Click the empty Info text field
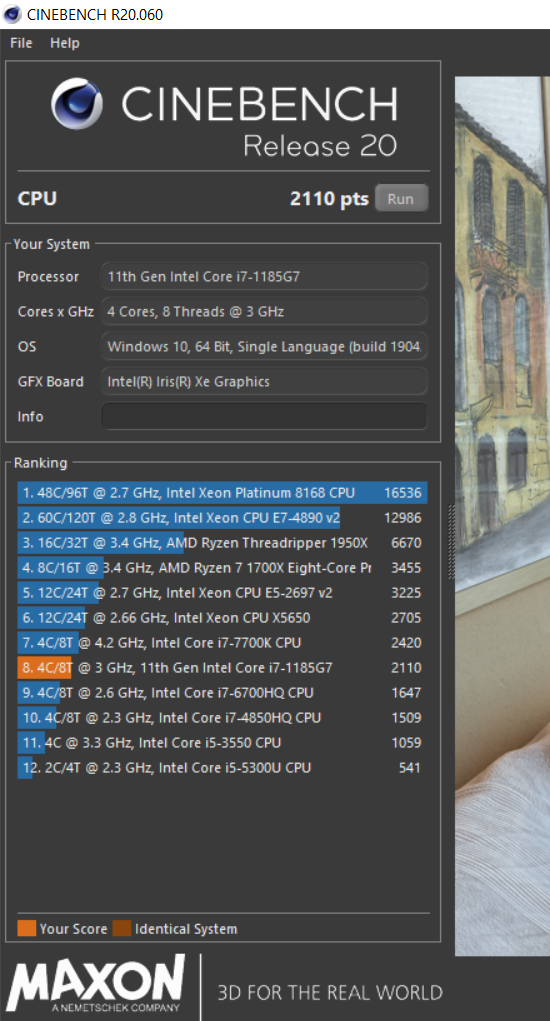550x1021 pixels. coord(264,416)
